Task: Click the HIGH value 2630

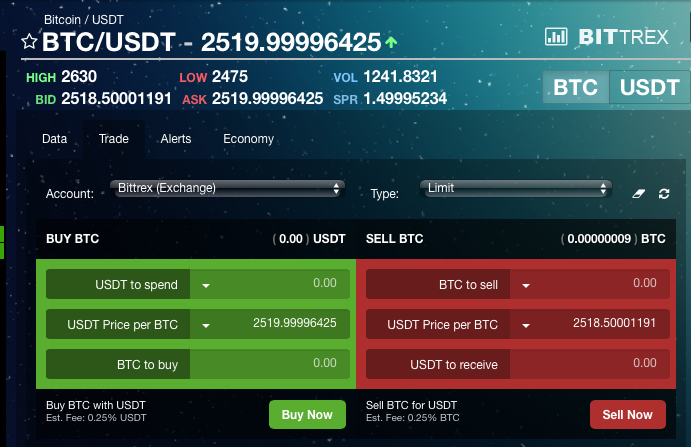Action: point(79,77)
